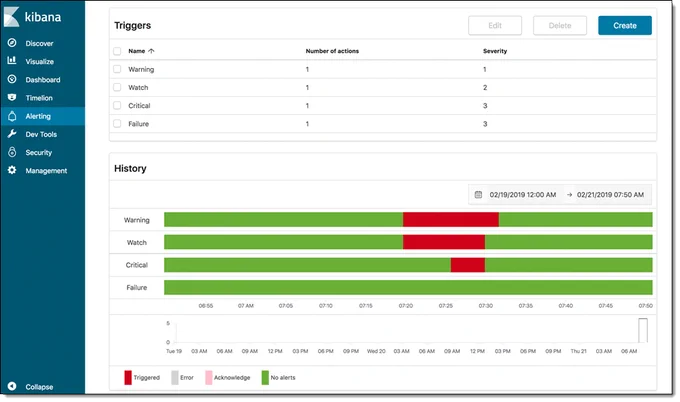Click the gray Error legend swatch
Viewport: 680px width, 402px height.
coord(175,377)
